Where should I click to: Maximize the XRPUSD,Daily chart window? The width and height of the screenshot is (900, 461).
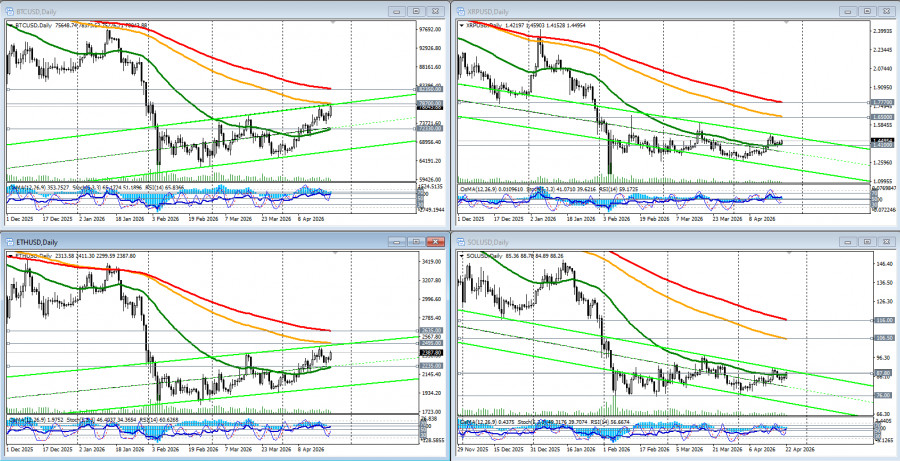(x=868, y=11)
